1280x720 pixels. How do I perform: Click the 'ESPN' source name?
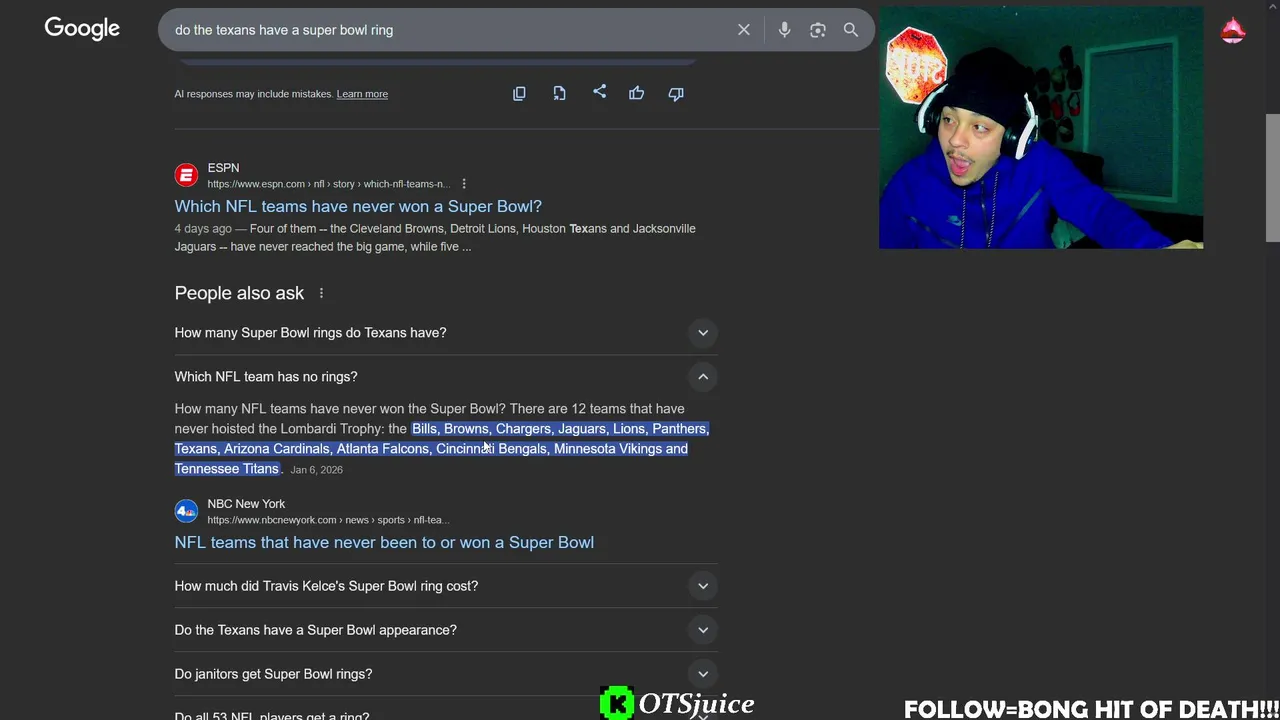click(223, 168)
